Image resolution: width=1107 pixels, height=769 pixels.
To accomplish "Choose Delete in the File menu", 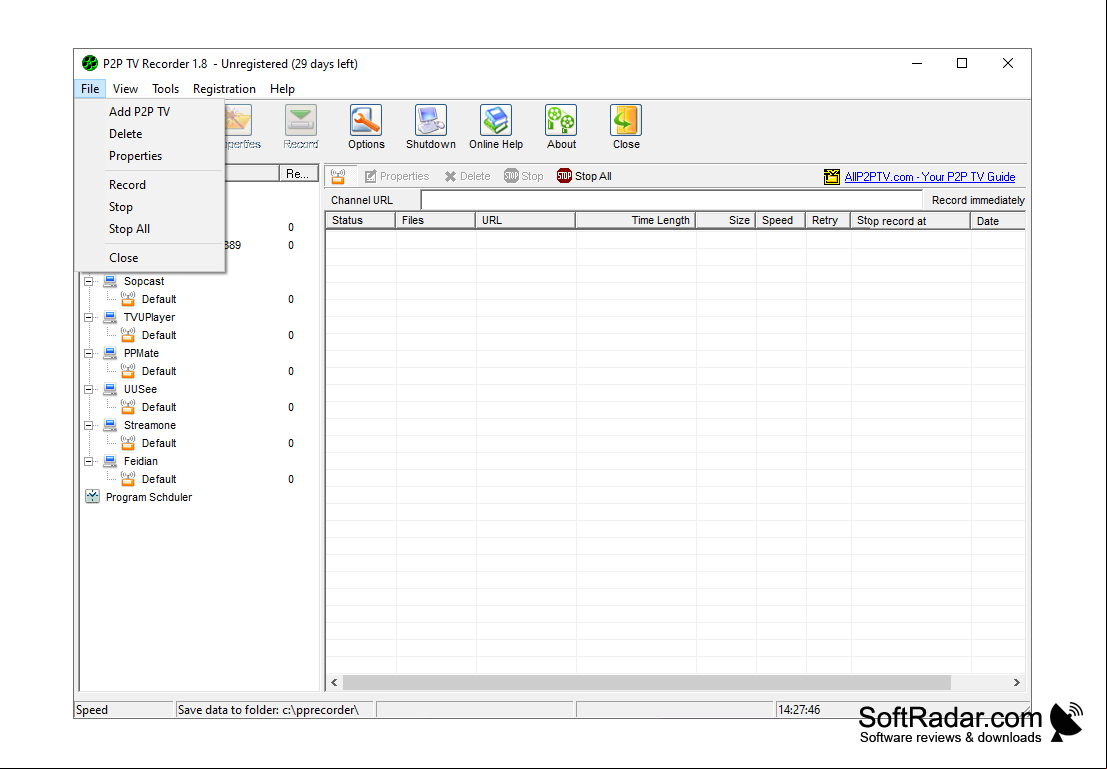I will pyautogui.click(x=150, y=133).
